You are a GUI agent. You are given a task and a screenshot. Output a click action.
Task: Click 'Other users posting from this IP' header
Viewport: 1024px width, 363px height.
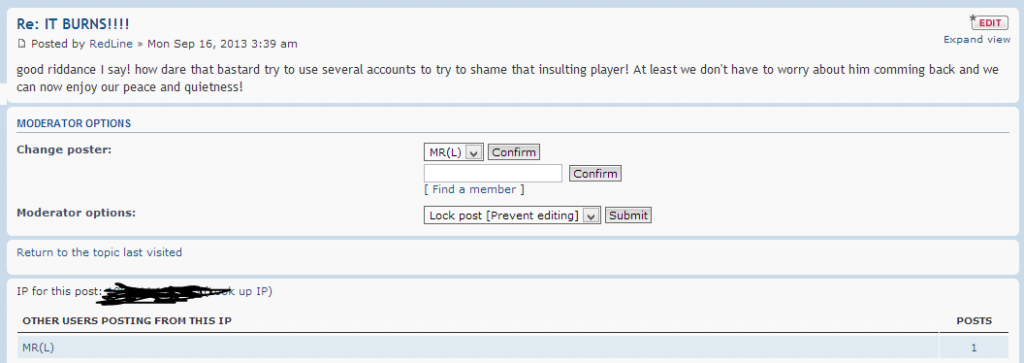coord(127,321)
